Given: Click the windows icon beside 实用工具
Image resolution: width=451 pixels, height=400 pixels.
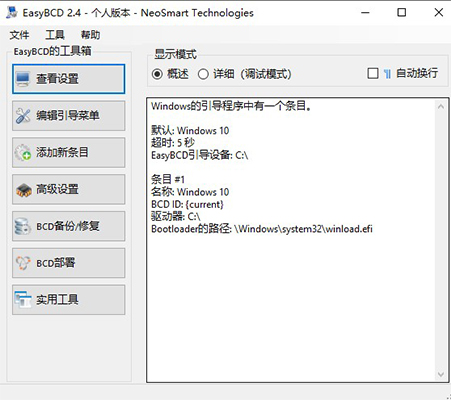Looking at the screenshot, I should point(23,299).
